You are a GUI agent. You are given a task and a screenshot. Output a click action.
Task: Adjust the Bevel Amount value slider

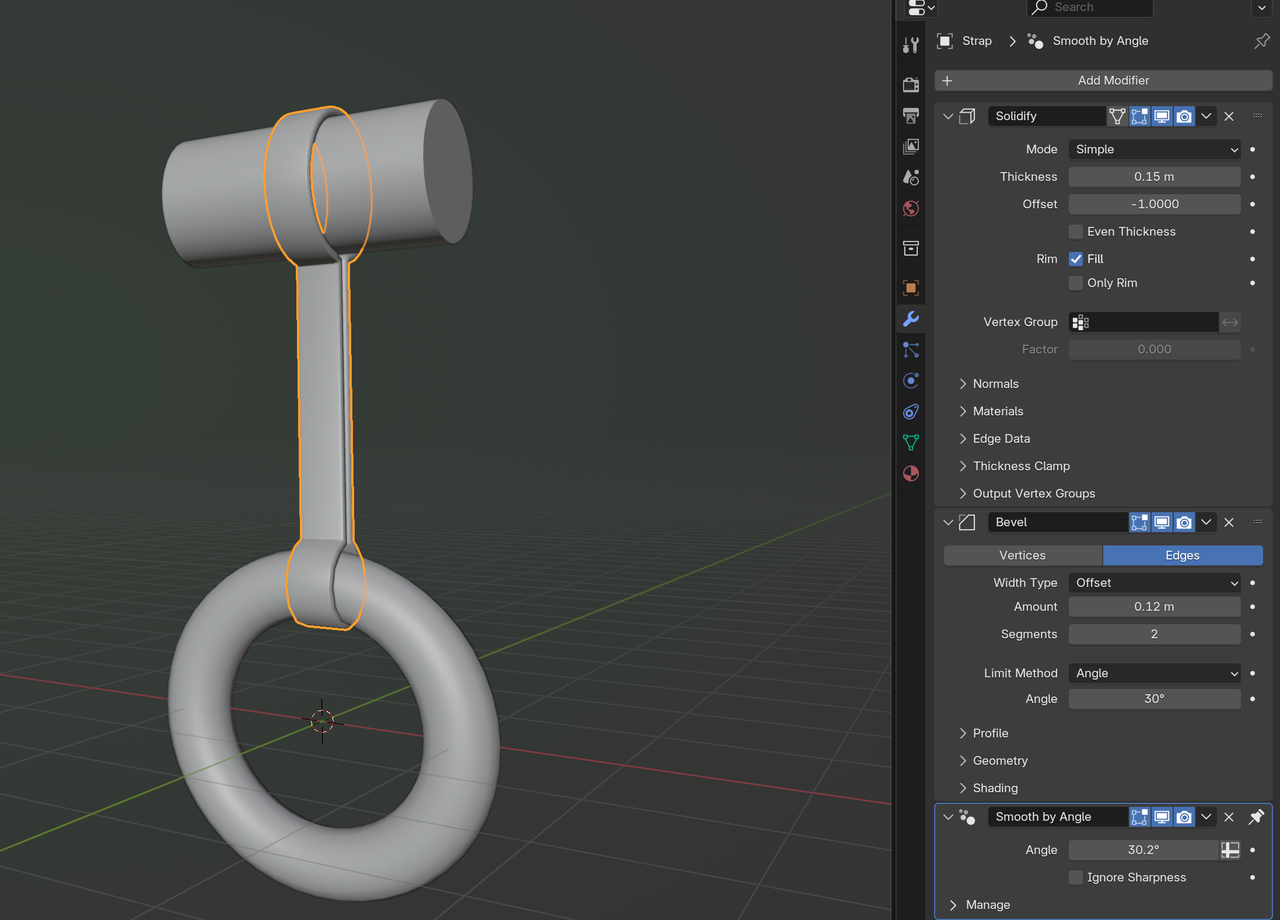[1154, 606]
